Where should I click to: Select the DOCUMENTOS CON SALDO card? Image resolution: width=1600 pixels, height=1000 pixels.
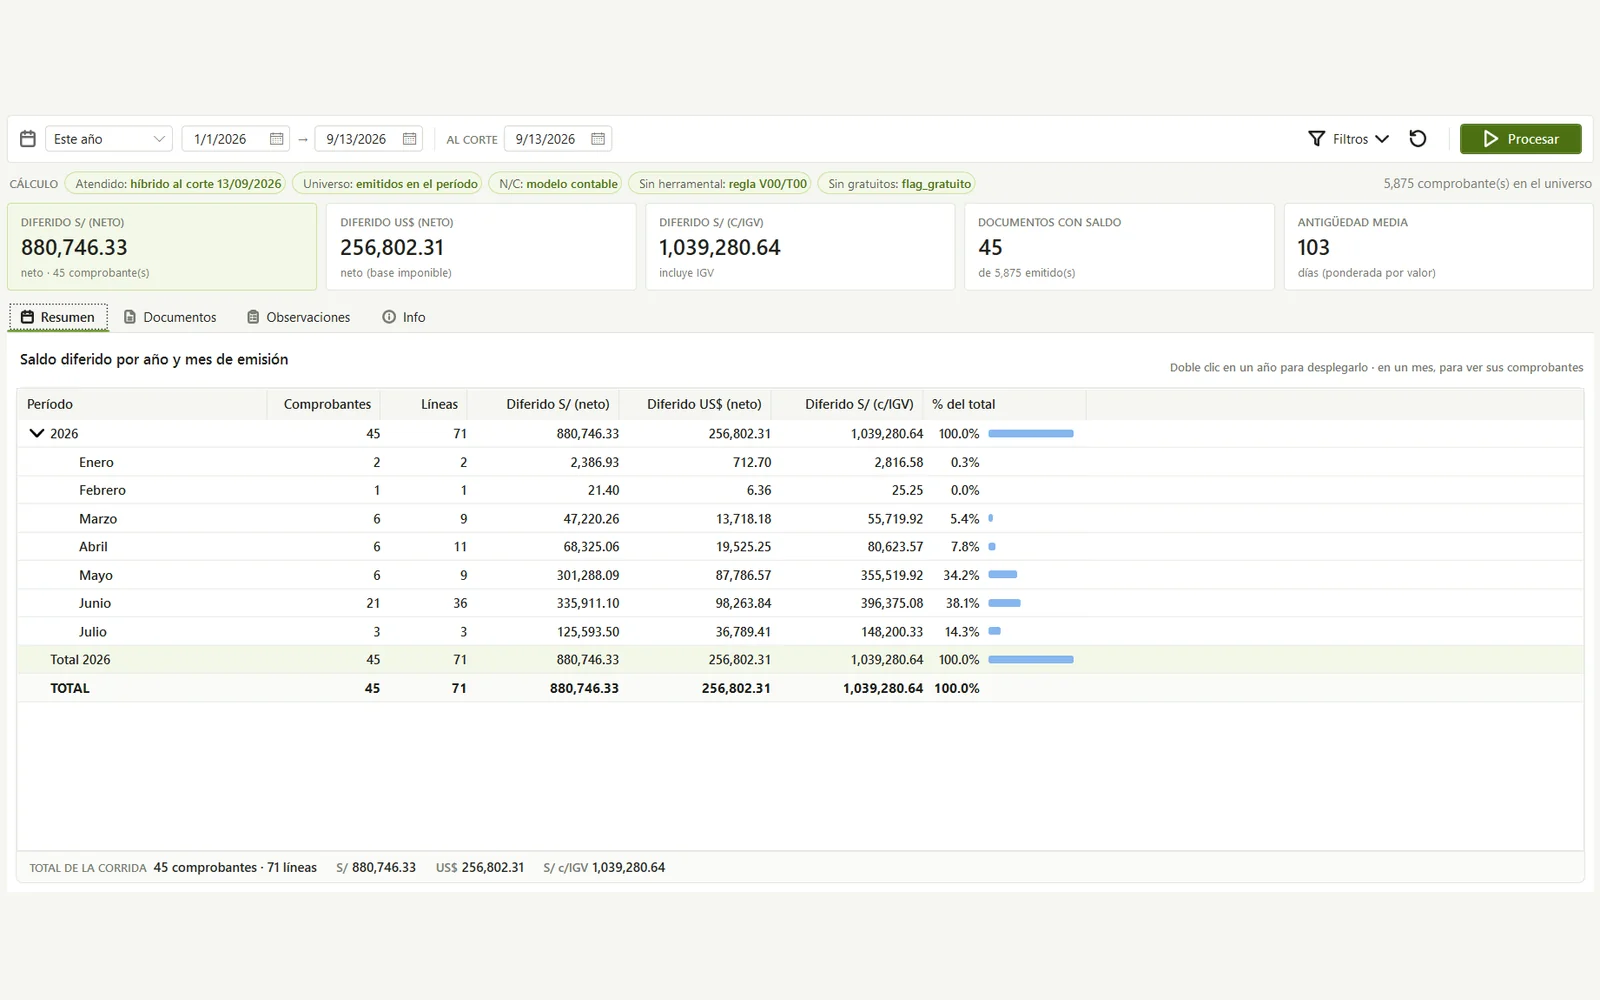1119,247
